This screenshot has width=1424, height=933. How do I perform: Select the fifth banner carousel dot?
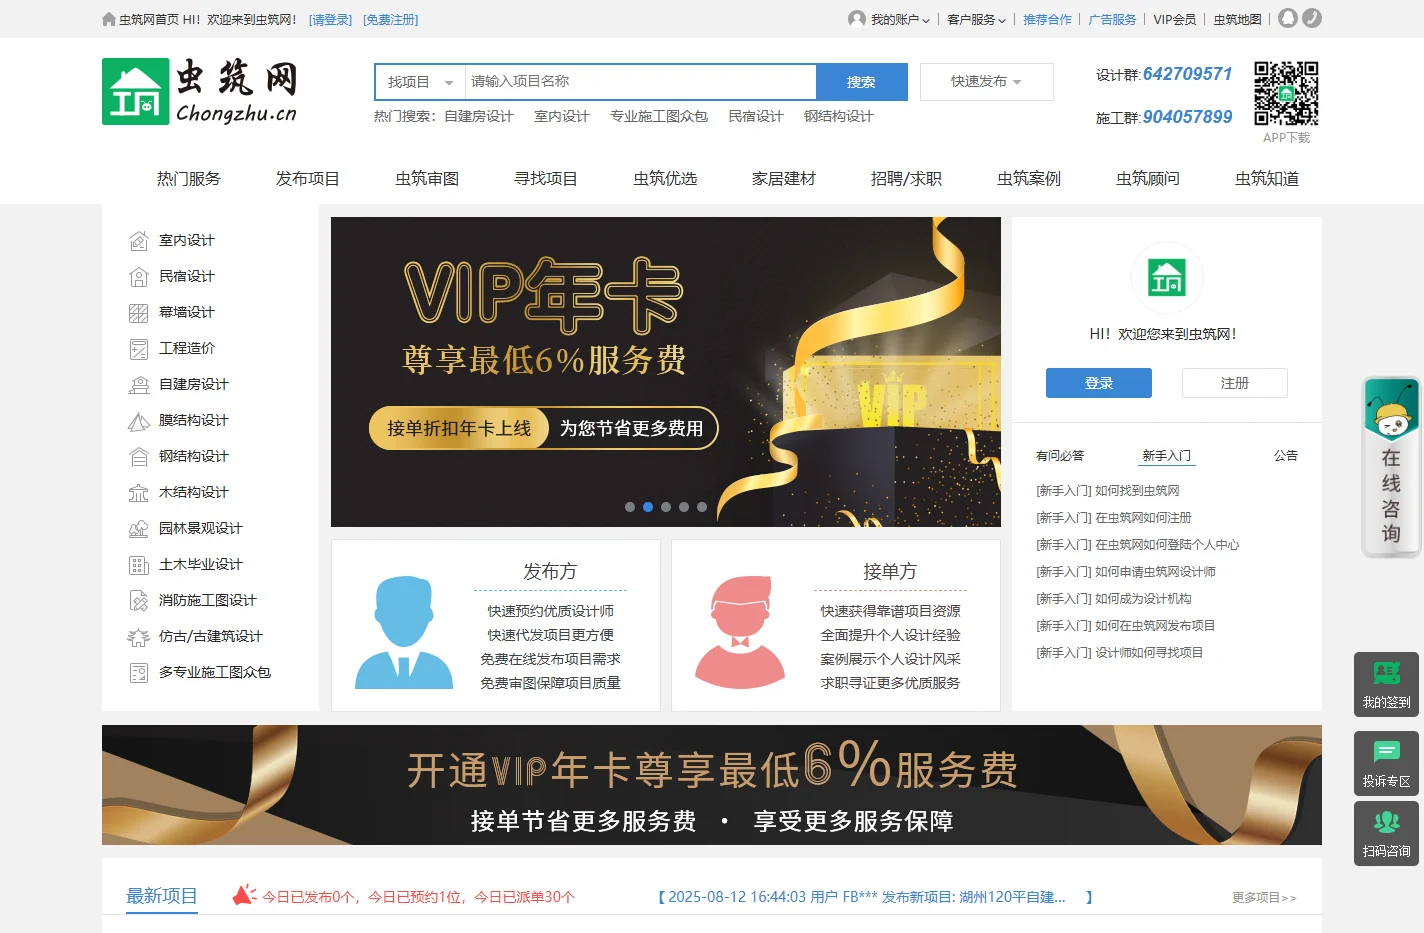pos(702,507)
